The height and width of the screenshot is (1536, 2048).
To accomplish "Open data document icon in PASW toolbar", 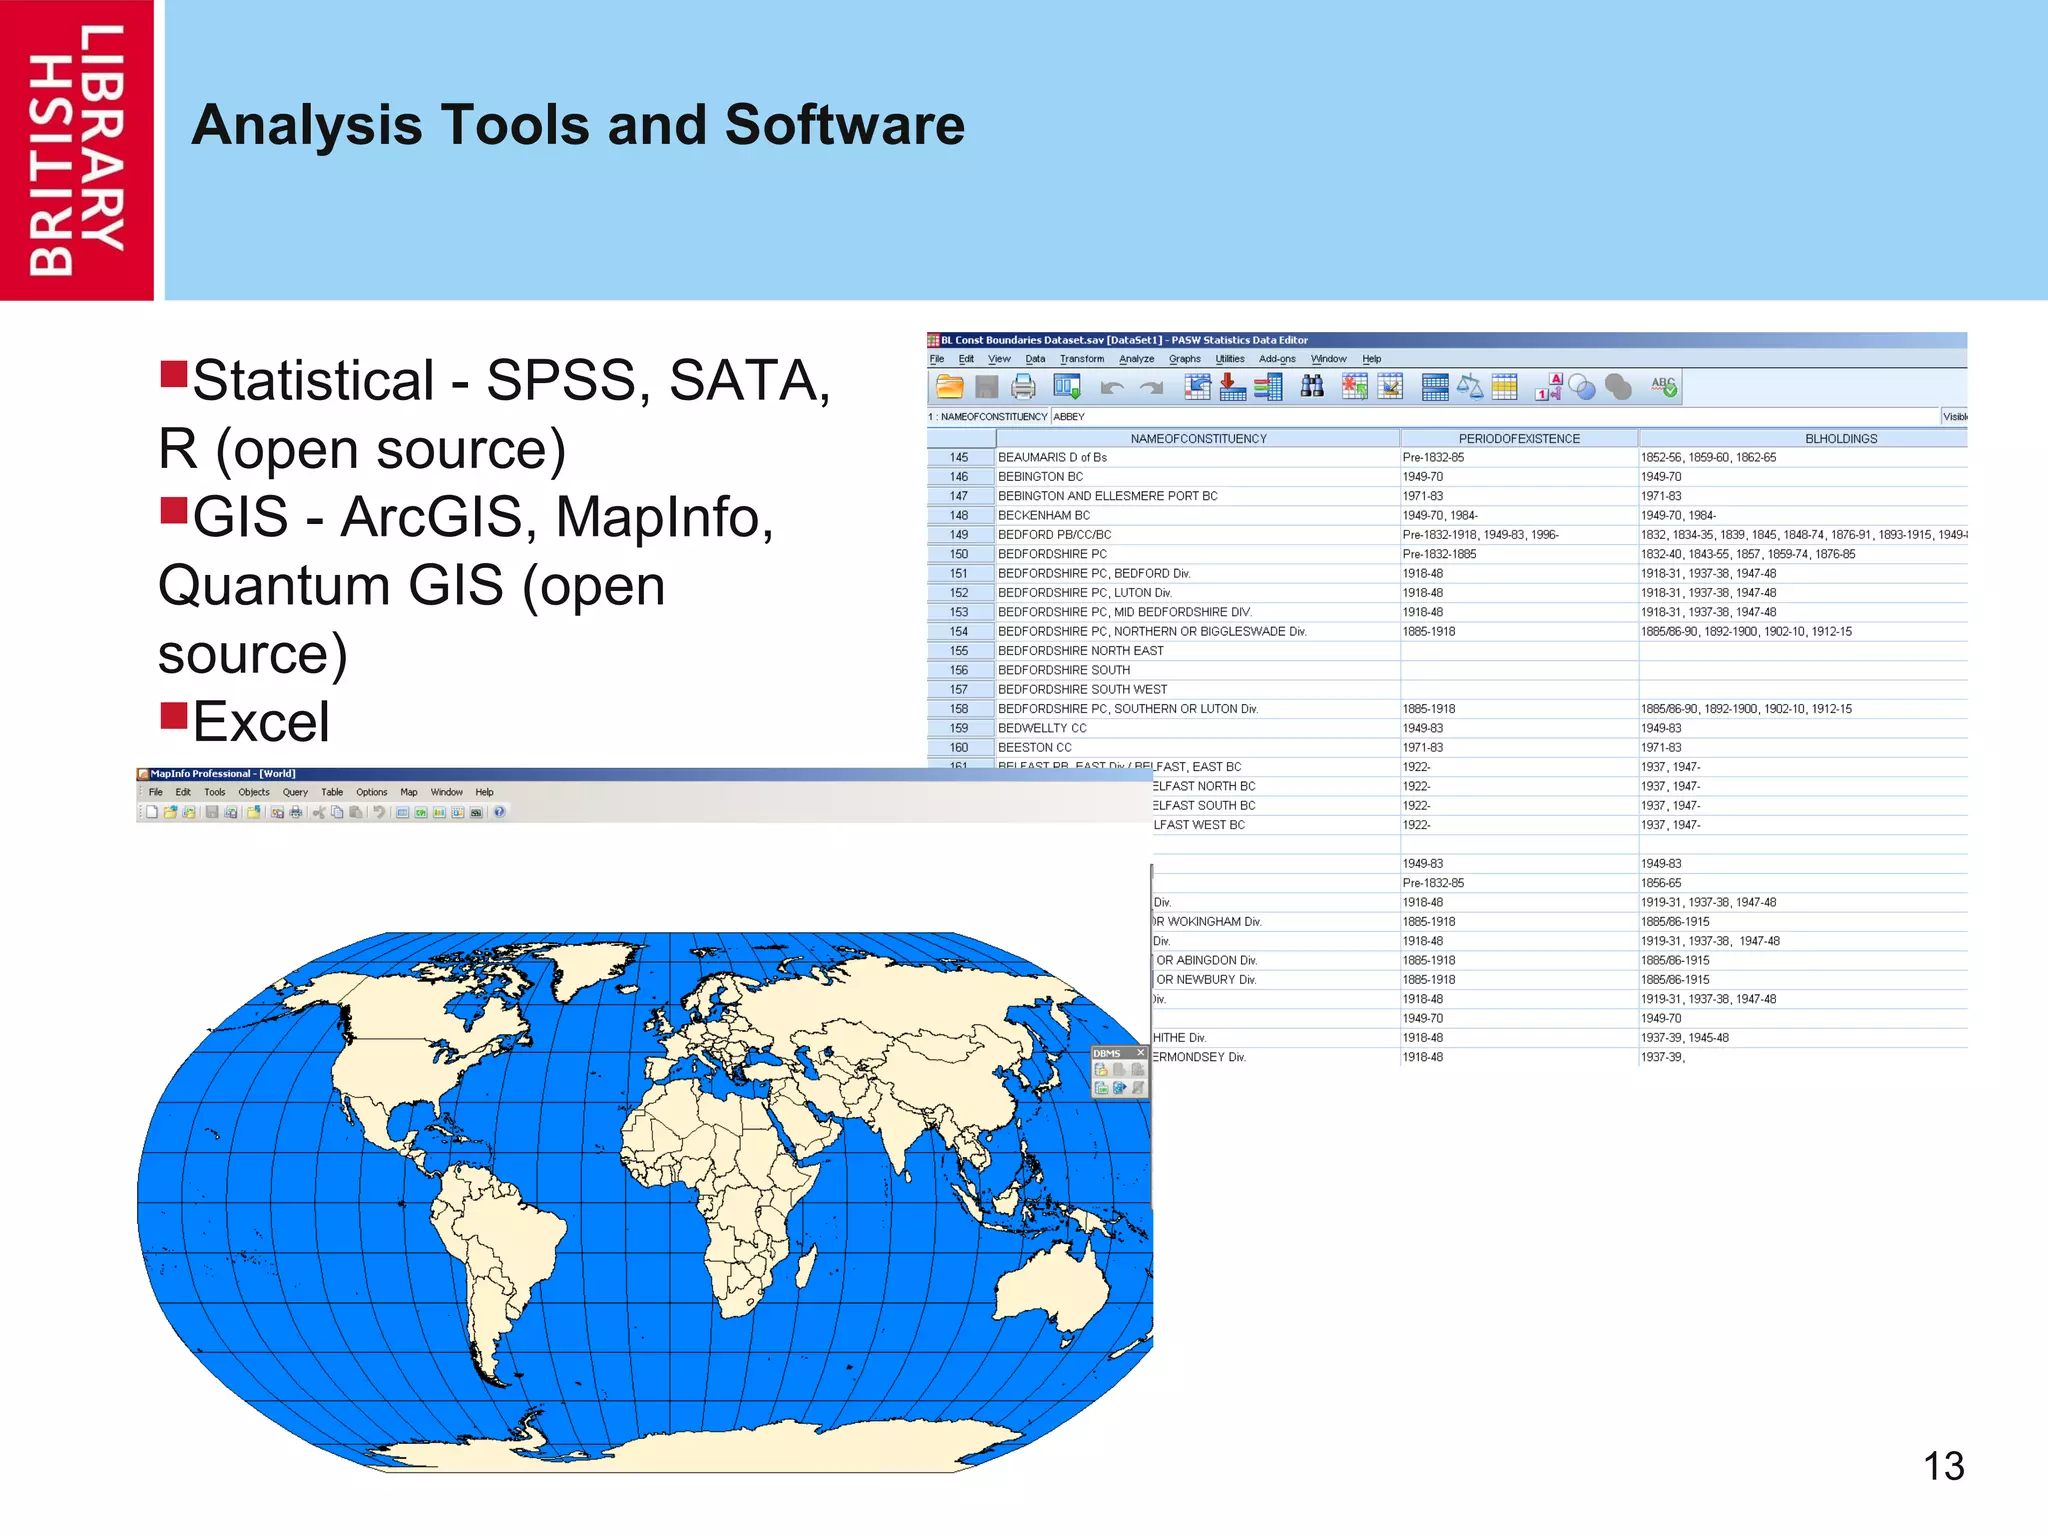I will click(949, 387).
